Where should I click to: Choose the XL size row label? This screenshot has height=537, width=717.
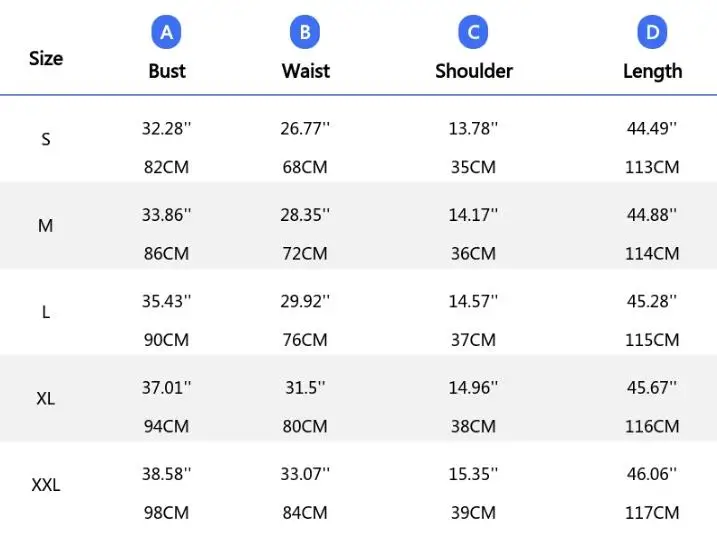46,398
